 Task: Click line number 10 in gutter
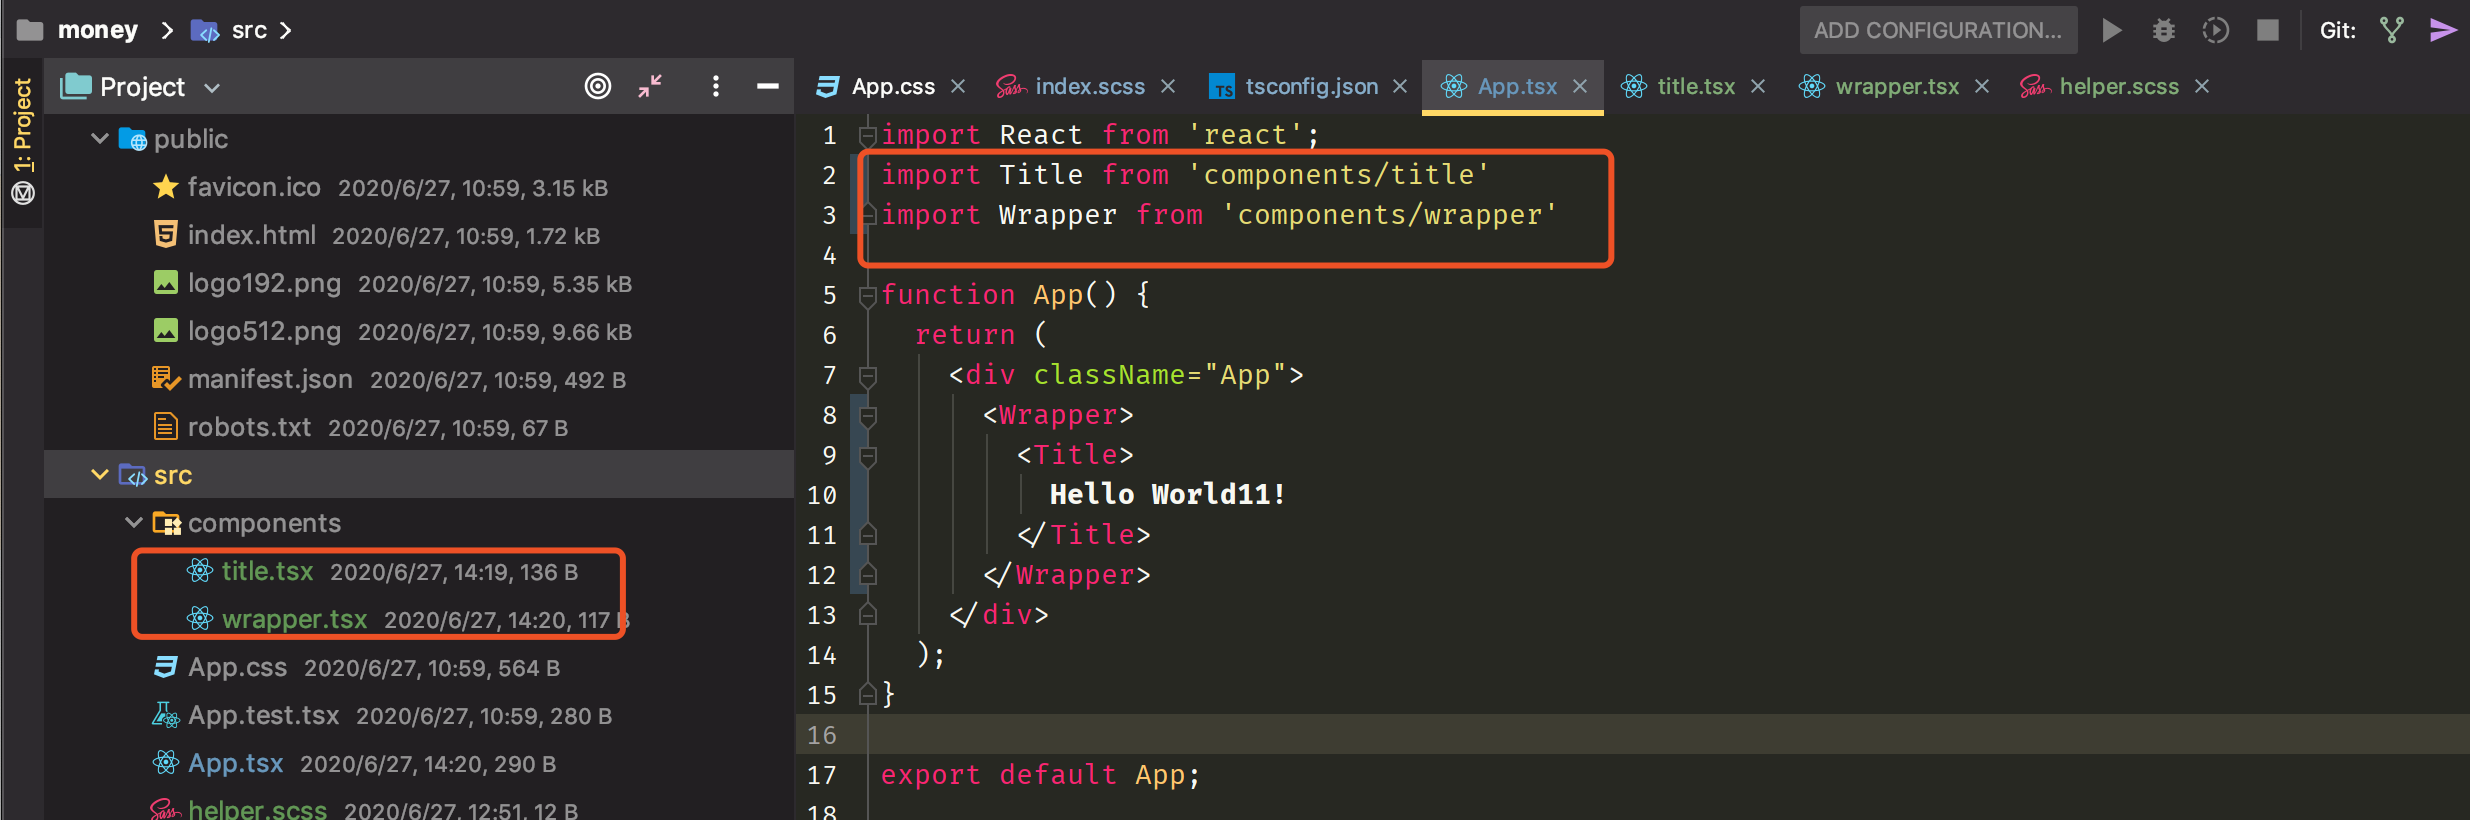coord(821,495)
